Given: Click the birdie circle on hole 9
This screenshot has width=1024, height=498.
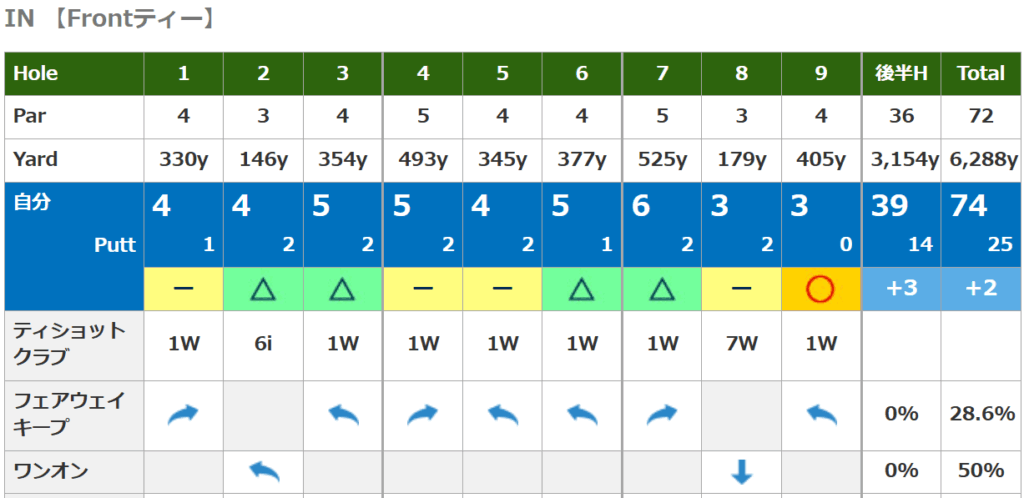Looking at the screenshot, I should click(821, 290).
